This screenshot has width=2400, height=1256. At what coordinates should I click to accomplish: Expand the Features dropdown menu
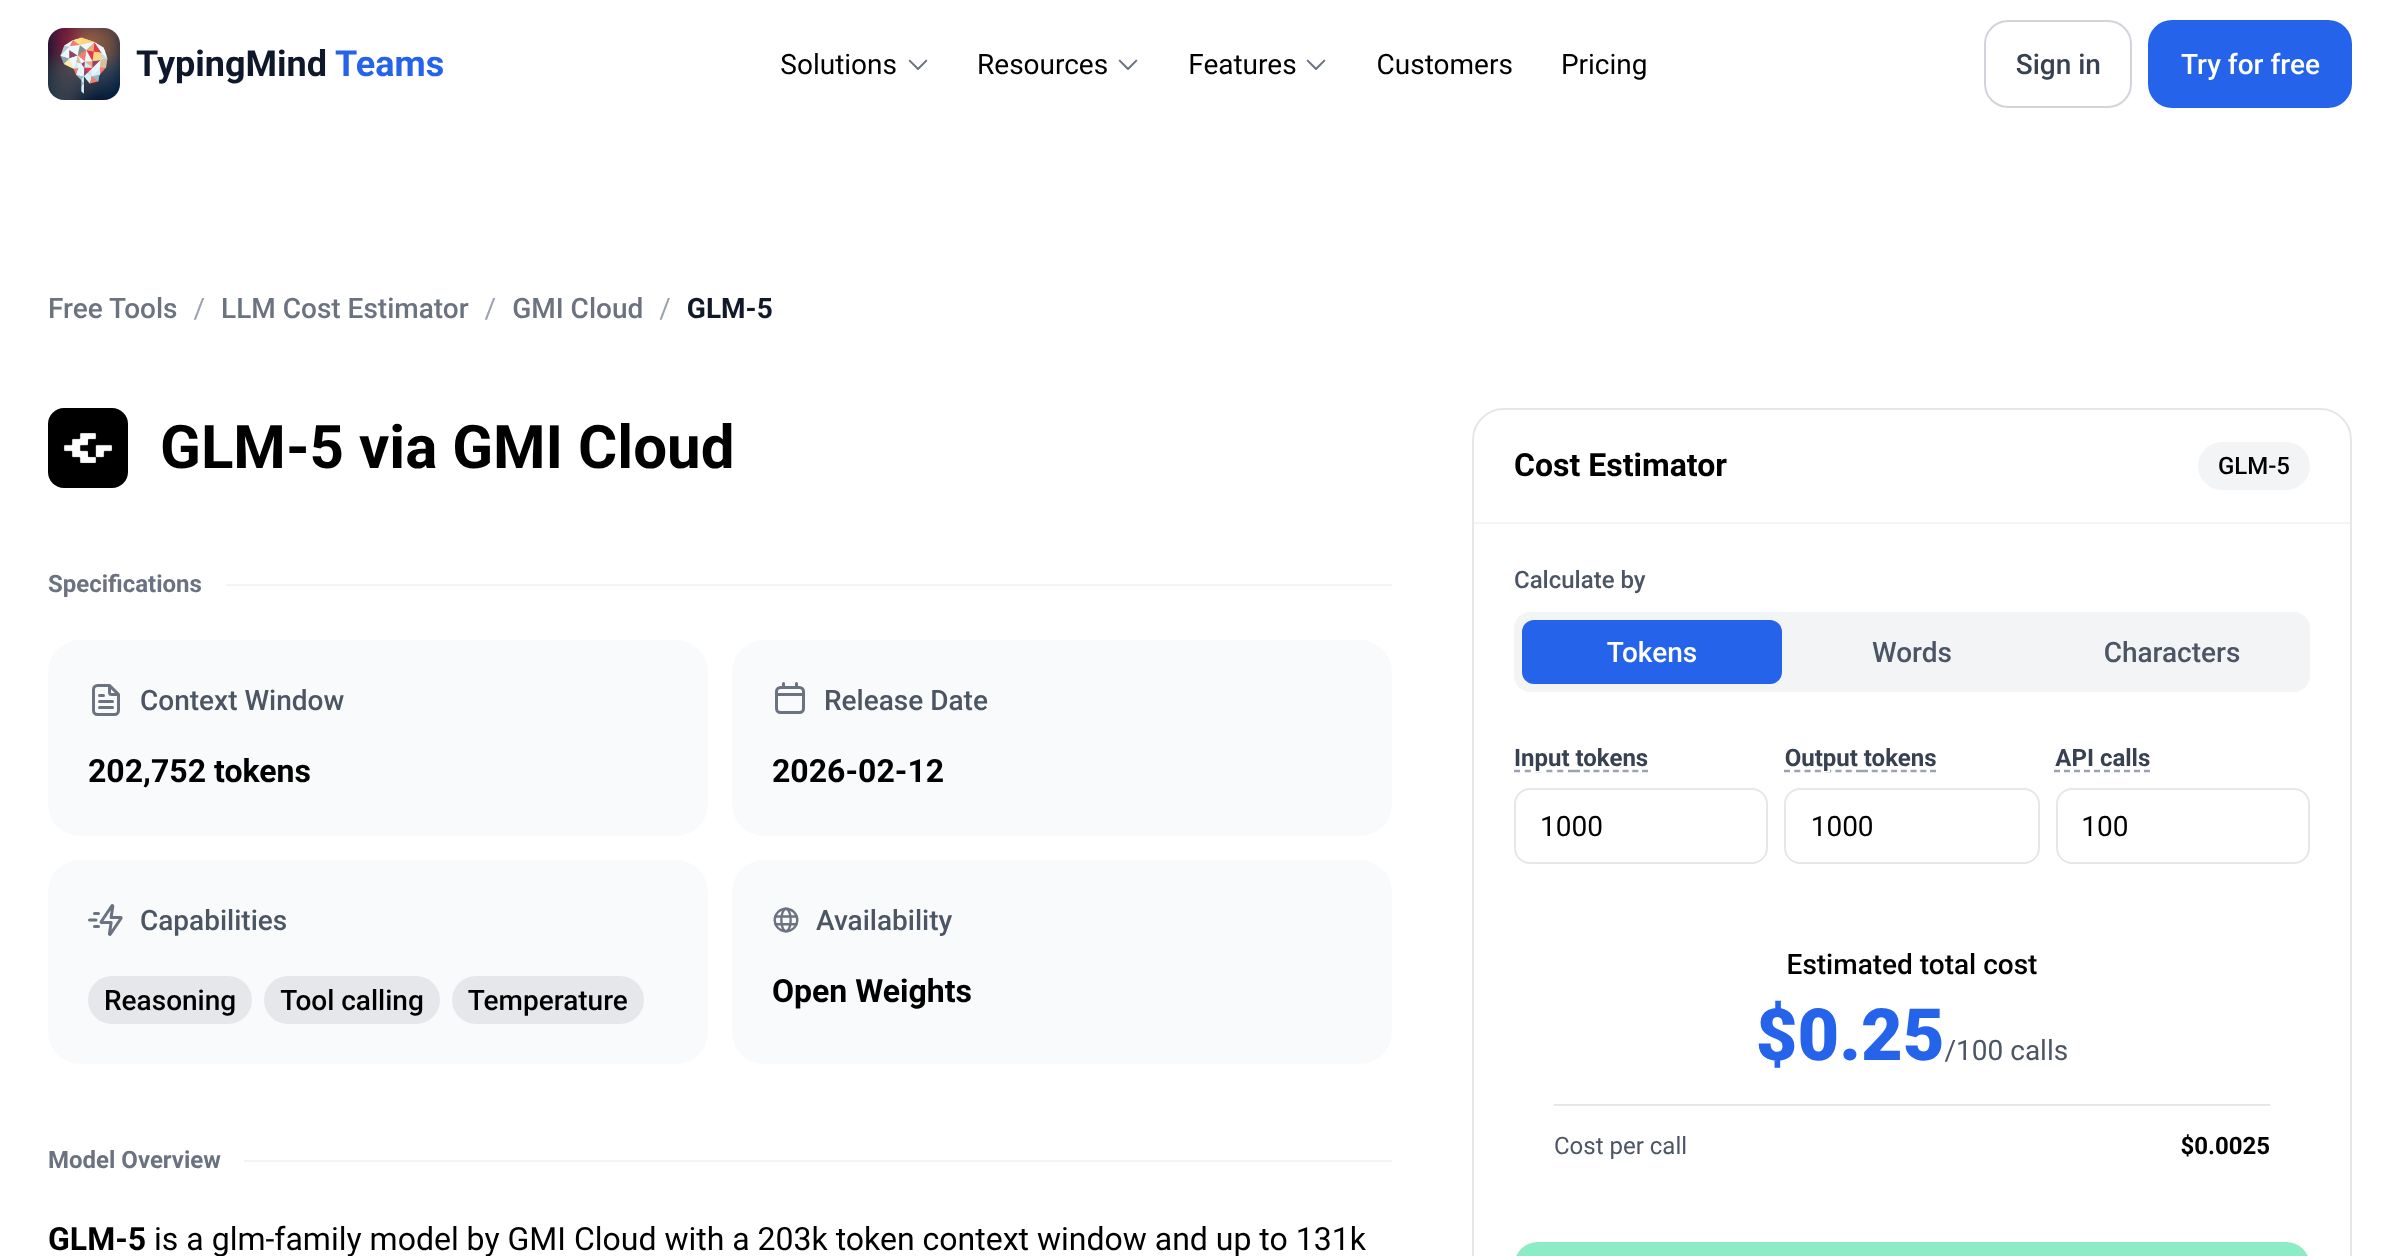(1257, 64)
